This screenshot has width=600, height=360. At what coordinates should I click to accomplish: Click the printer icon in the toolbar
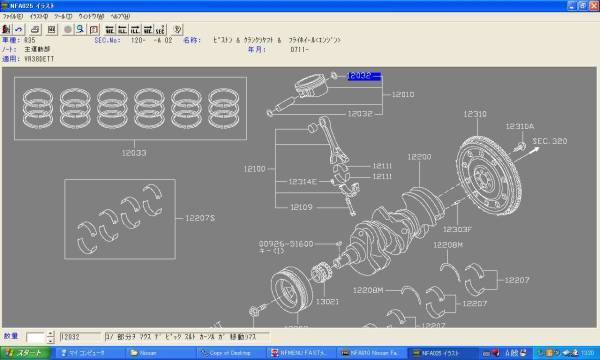coord(35,29)
